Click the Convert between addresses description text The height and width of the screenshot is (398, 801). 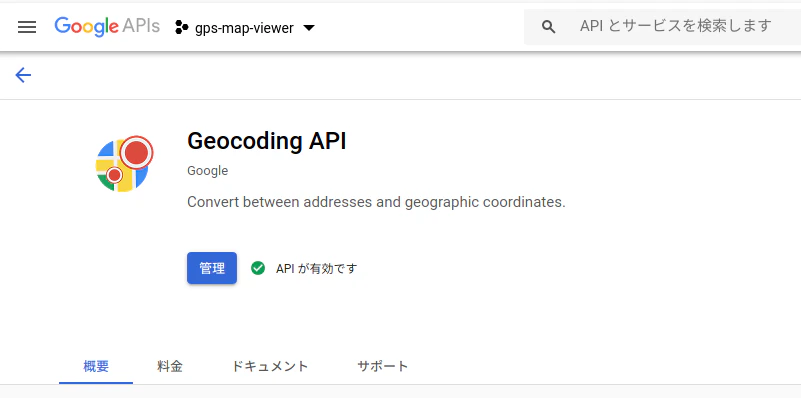pos(376,202)
